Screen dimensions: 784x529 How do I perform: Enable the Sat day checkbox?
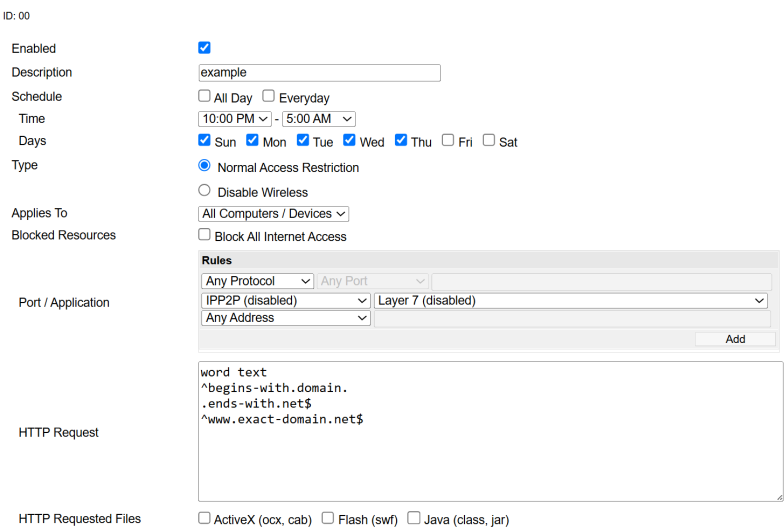point(489,141)
